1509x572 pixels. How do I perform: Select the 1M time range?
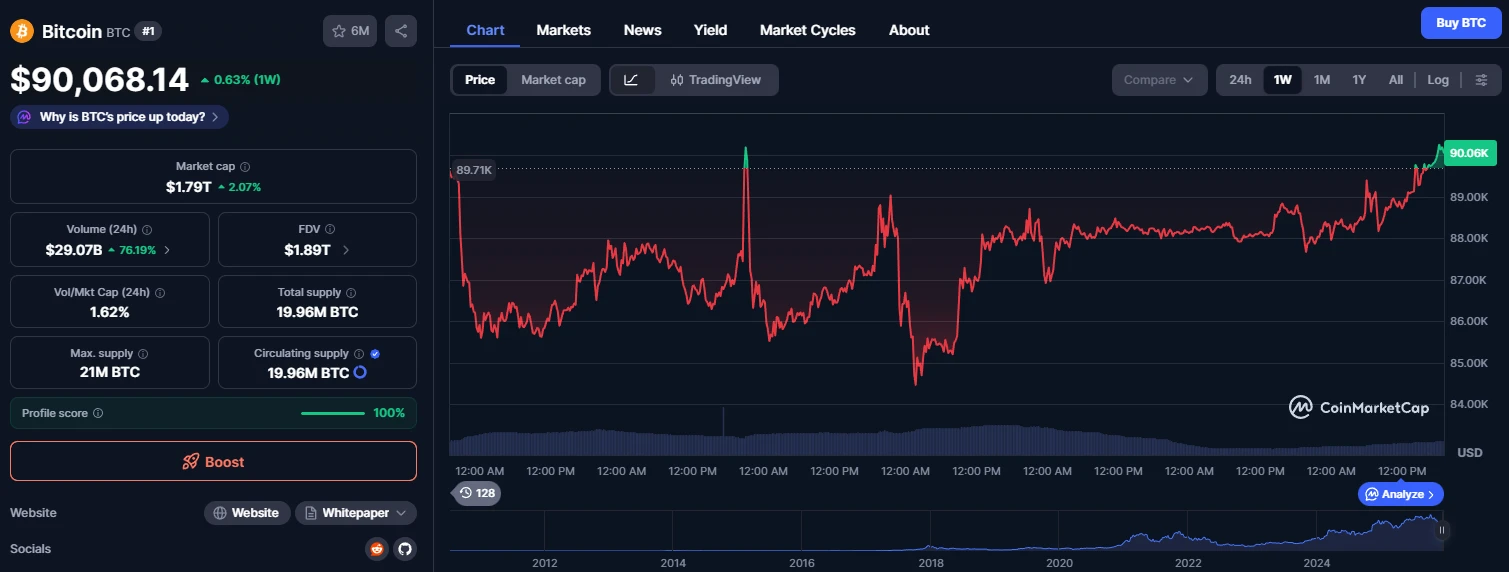click(x=1321, y=80)
